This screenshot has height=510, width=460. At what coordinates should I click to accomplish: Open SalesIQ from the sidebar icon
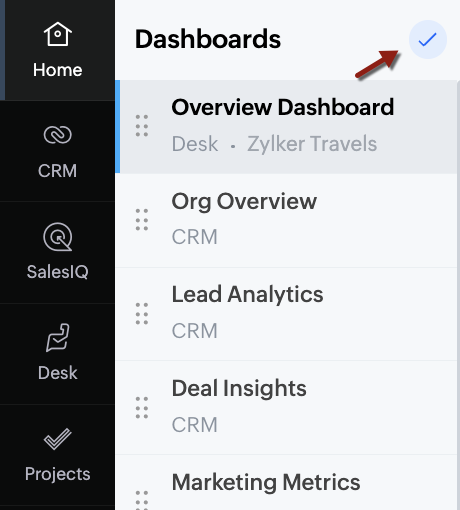coord(58,237)
